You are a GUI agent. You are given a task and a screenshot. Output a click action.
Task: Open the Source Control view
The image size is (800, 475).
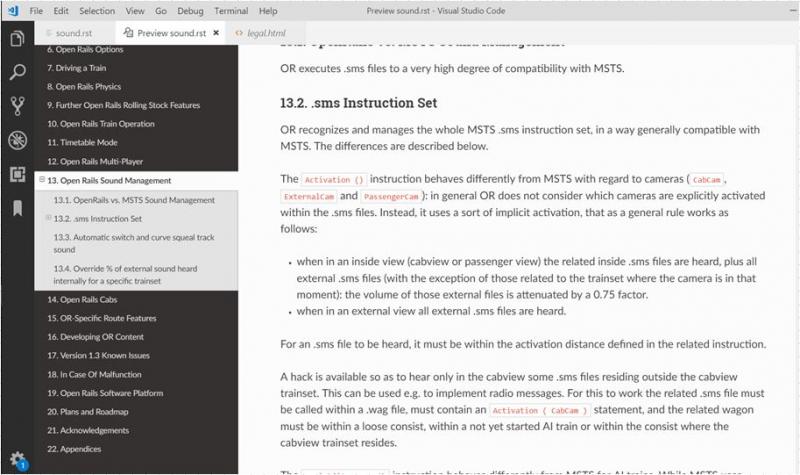pyautogui.click(x=17, y=106)
